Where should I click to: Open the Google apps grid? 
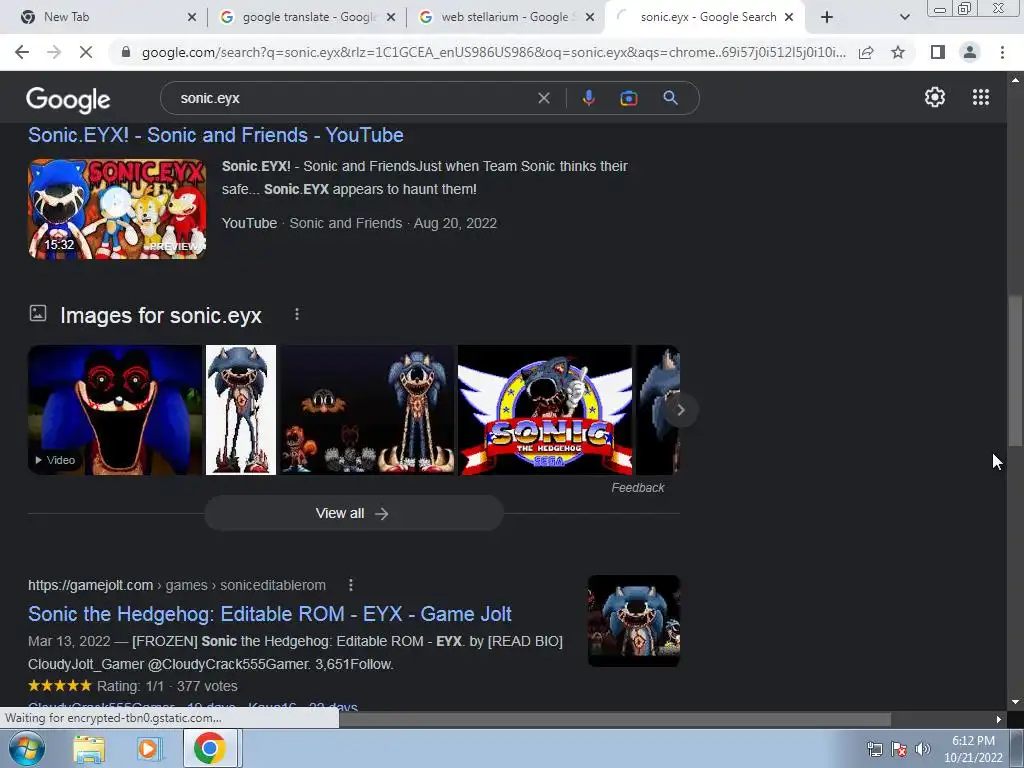click(980, 97)
